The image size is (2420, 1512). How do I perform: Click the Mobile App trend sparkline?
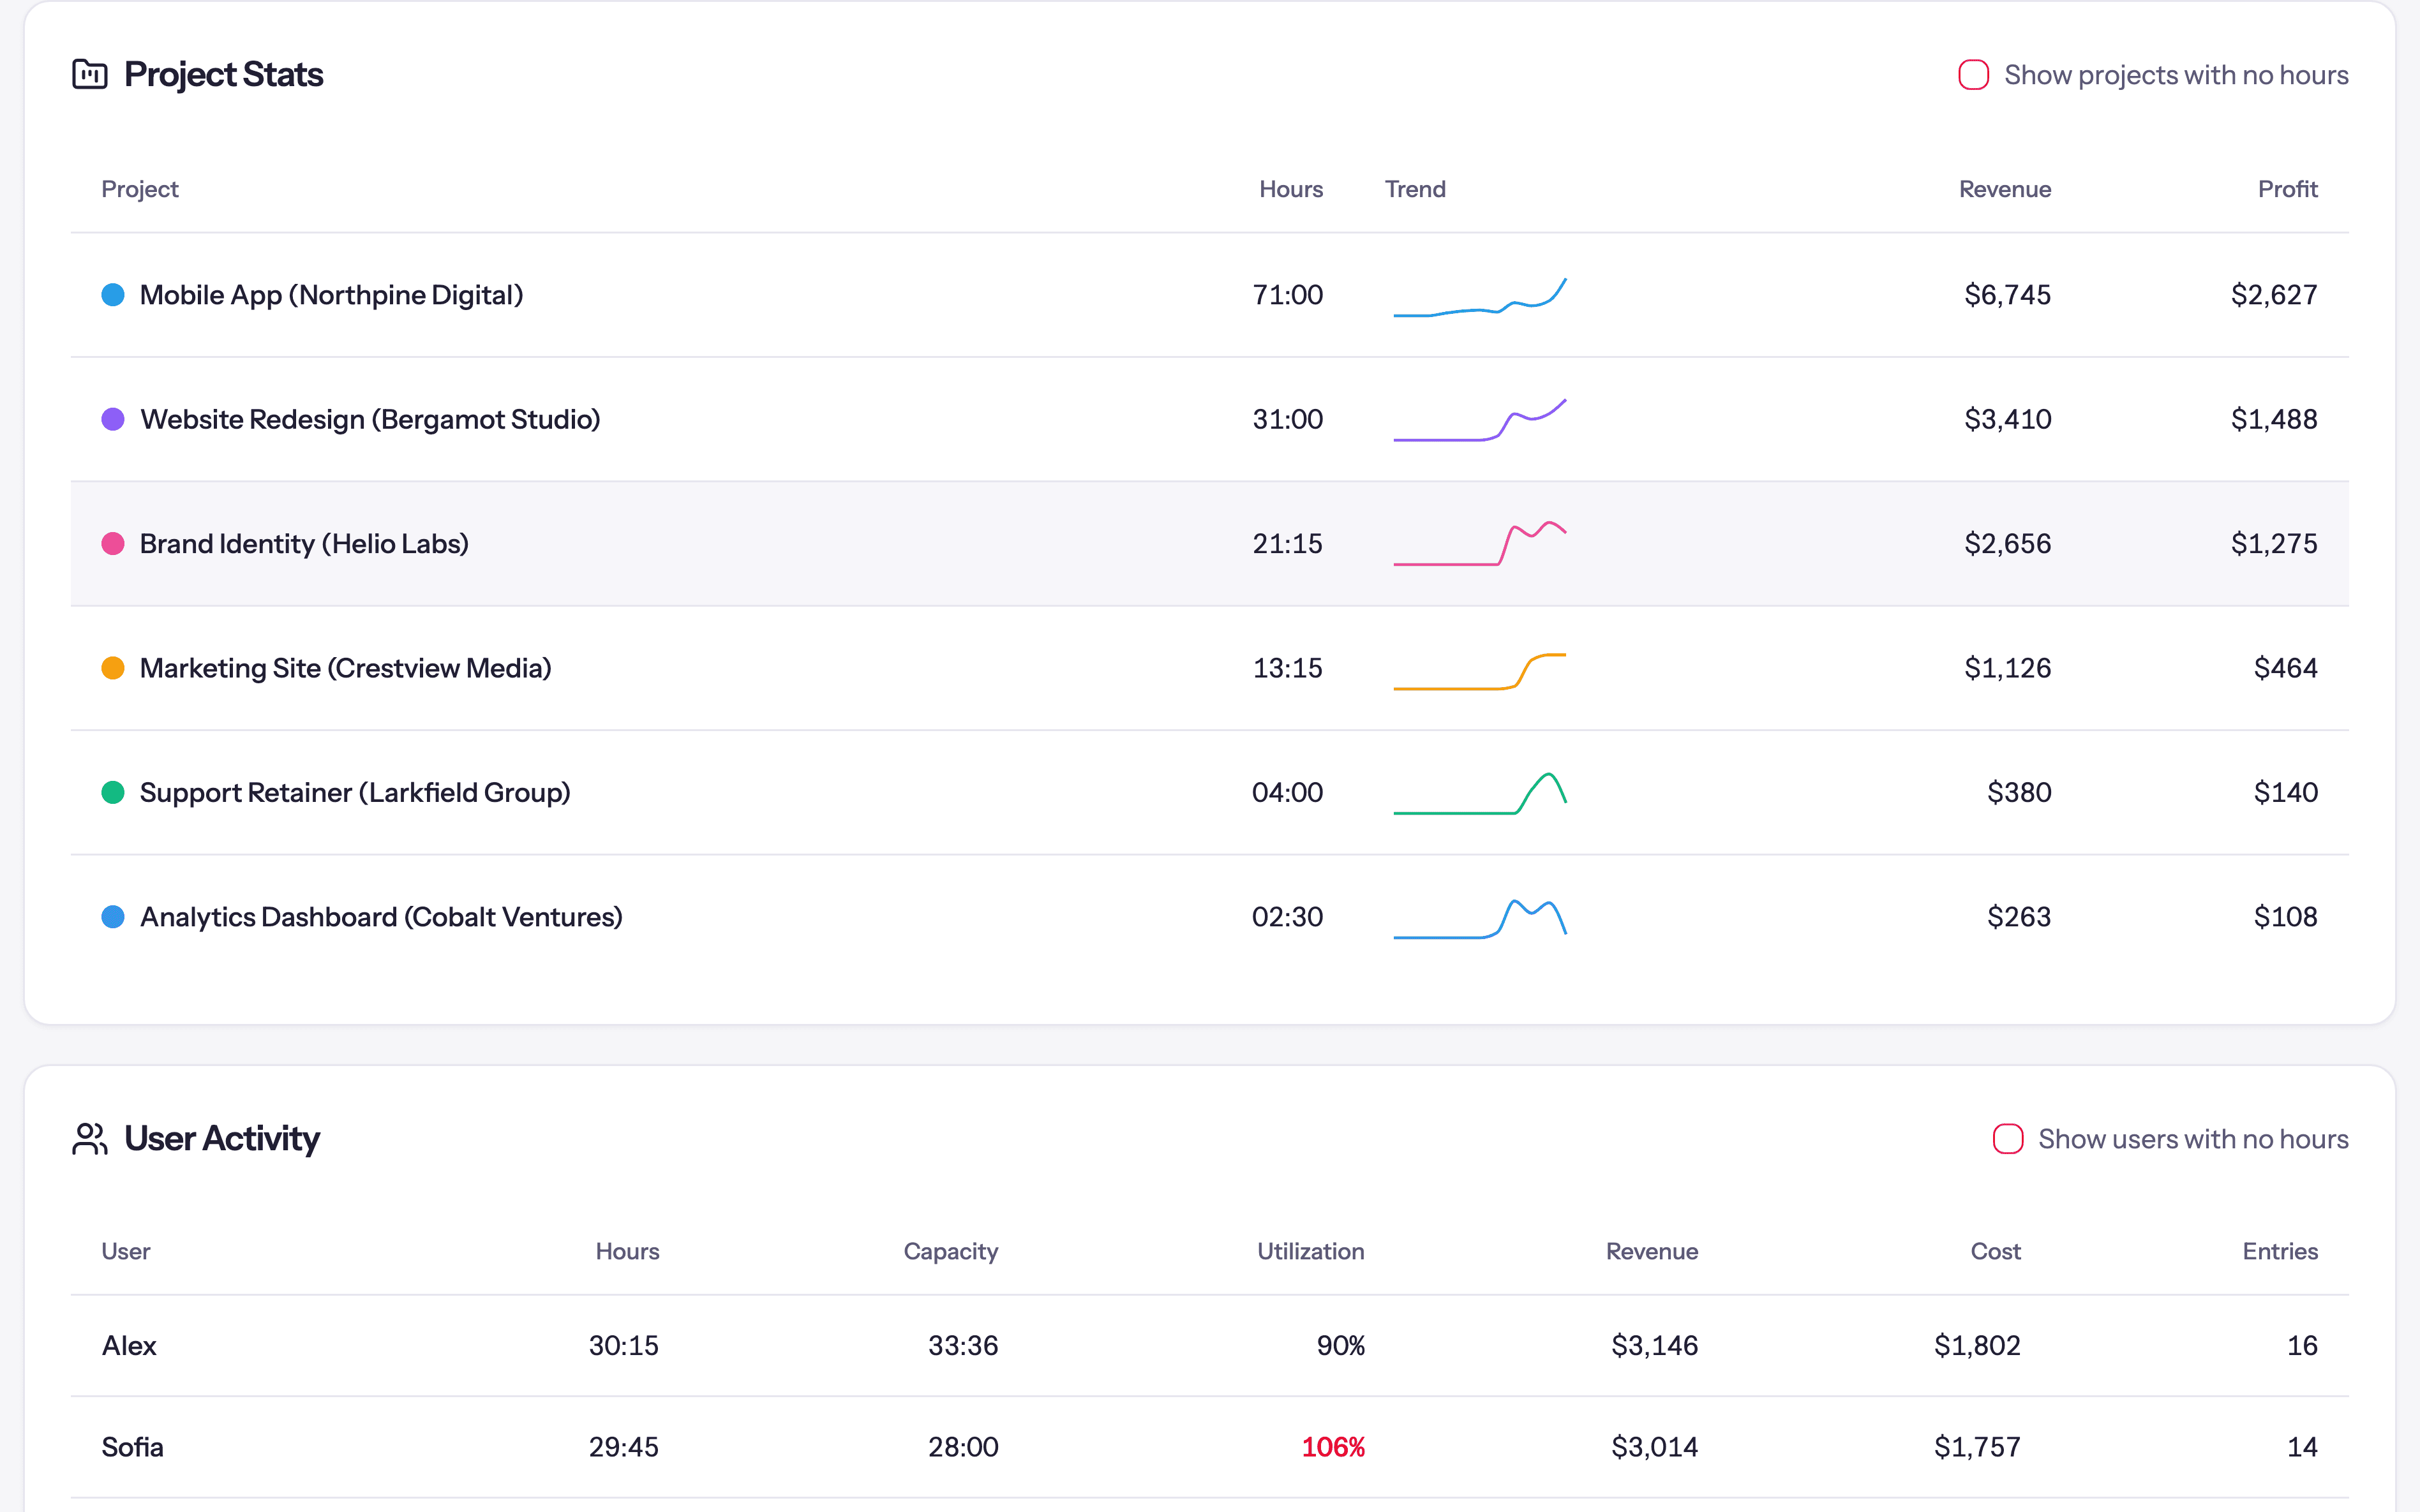click(1480, 297)
